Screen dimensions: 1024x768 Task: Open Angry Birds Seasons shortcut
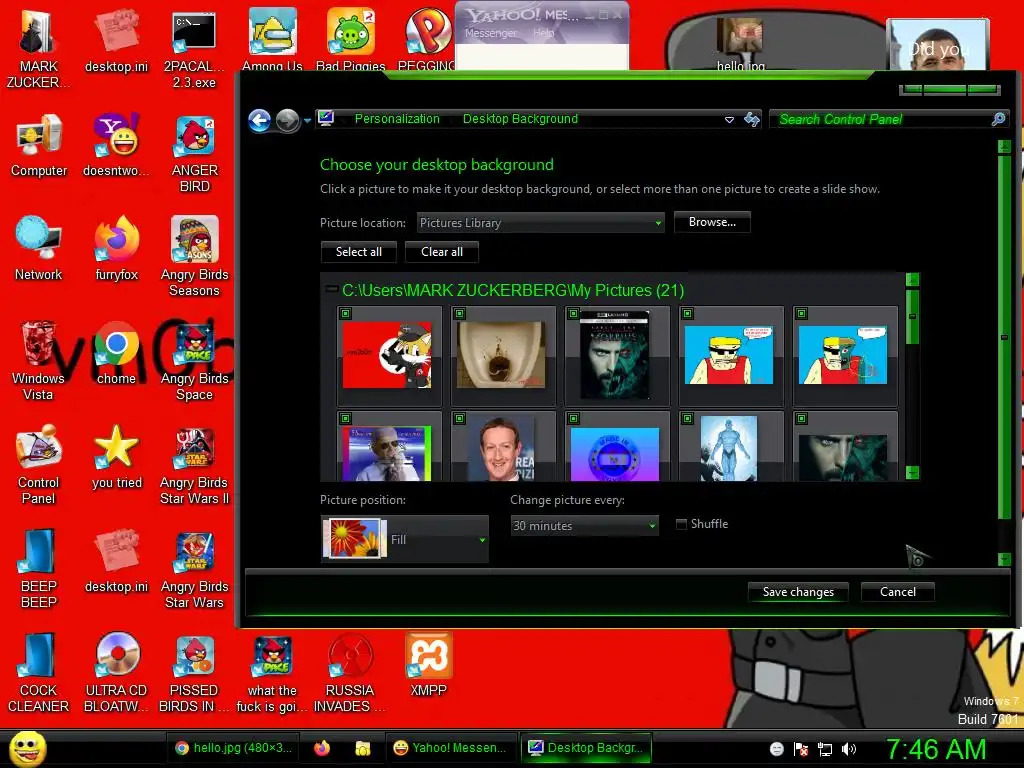click(x=195, y=257)
